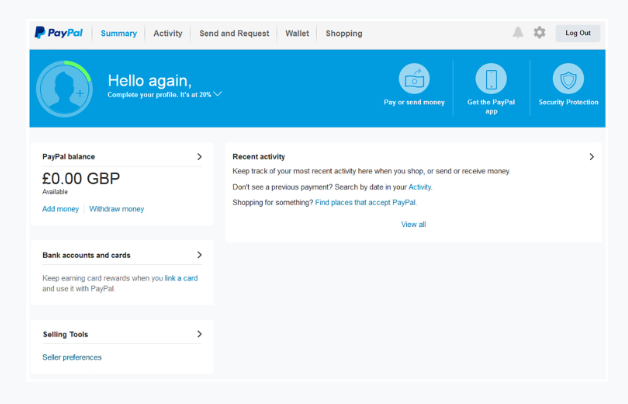Expand the complete your profile chevron
This screenshot has height=404, width=628.
click(218, 94)
